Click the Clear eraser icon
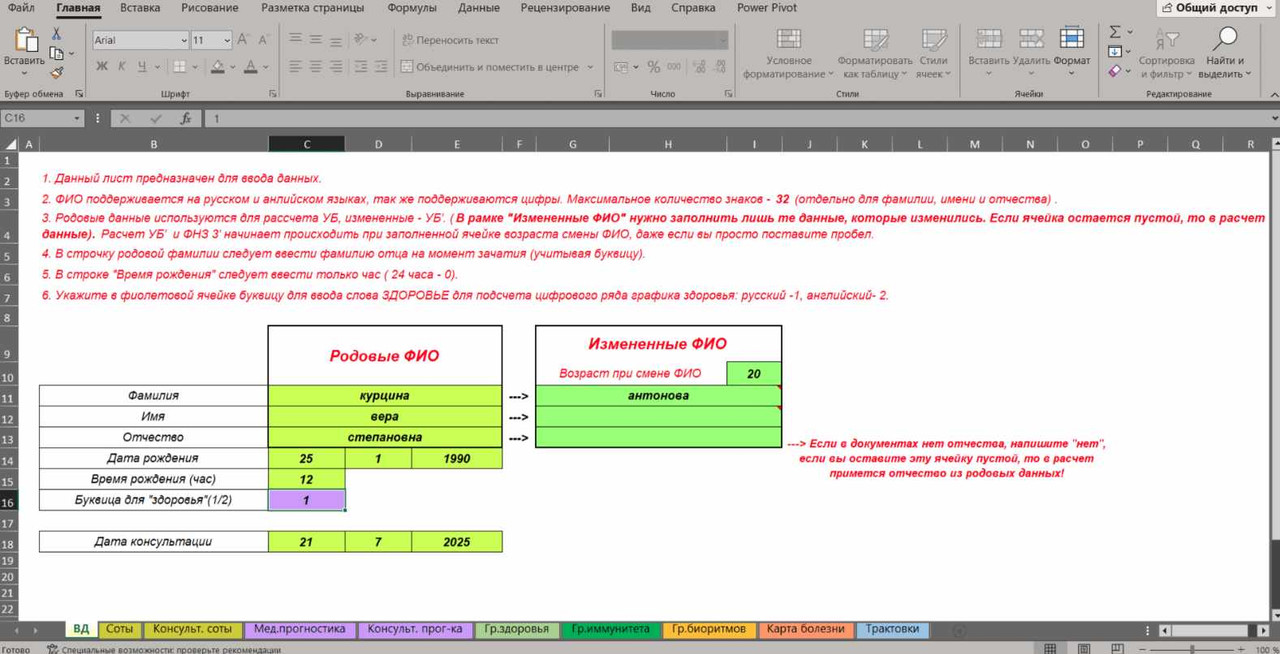1280x654 pixels. 1115,72
